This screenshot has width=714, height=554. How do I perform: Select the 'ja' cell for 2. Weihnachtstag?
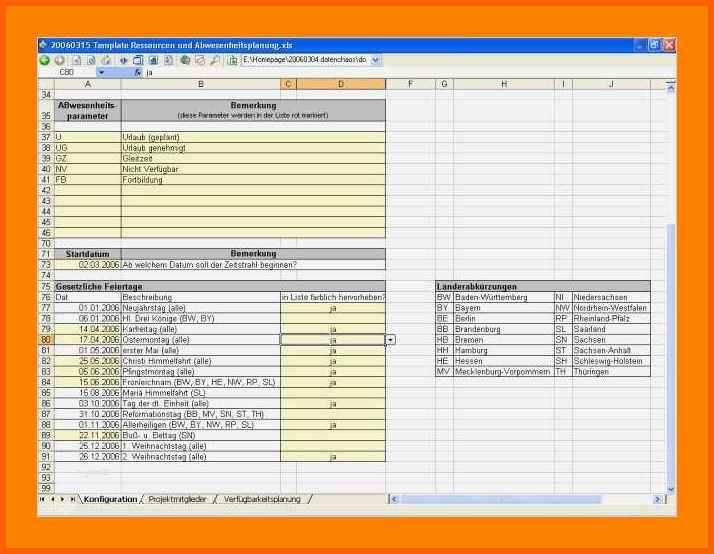coord(333,457)
